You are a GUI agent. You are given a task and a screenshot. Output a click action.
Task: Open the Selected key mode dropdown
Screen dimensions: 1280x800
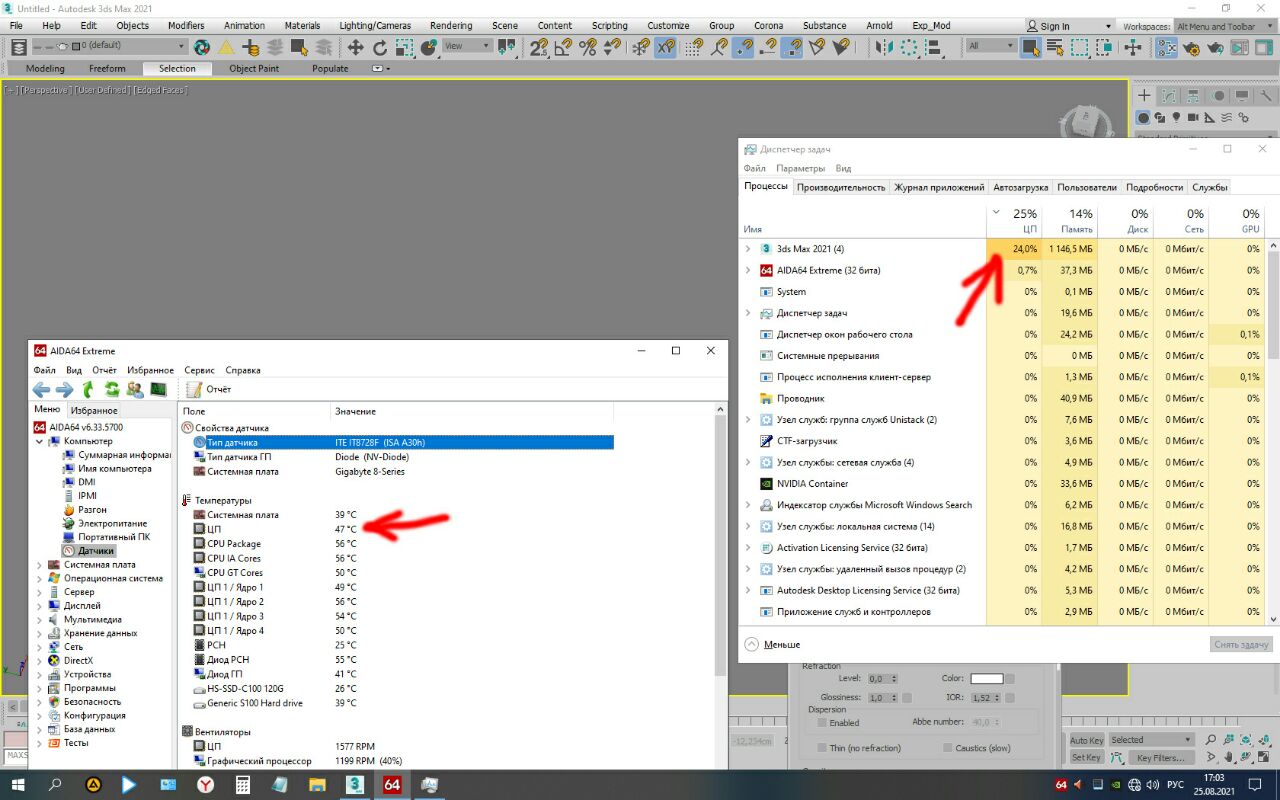[1151, 740]
